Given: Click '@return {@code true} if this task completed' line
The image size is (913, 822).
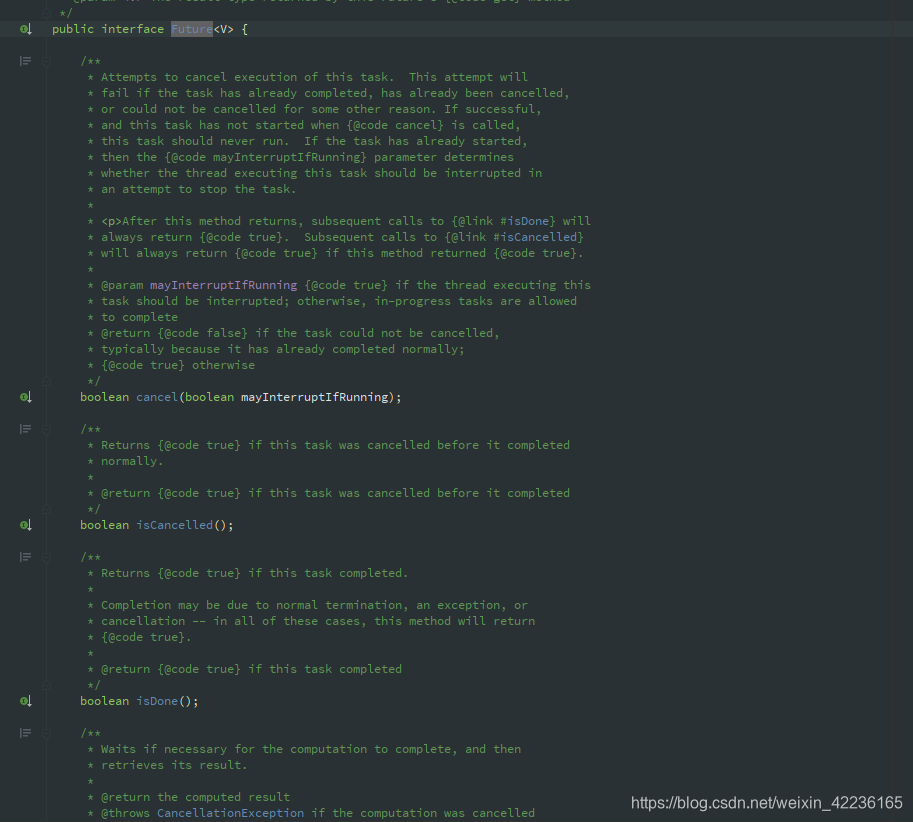Looking at the screenshot, I should pos(251,669).
